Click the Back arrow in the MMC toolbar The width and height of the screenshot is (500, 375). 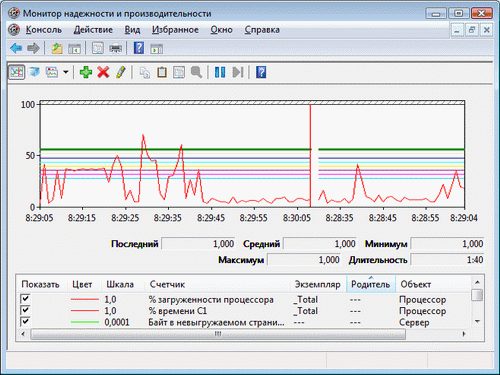16,49
